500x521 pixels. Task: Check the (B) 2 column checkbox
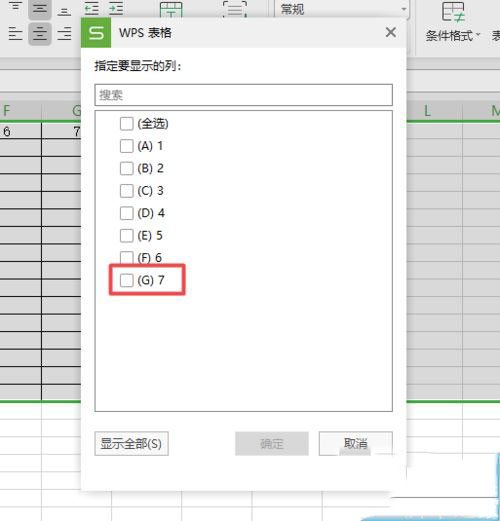pos(126,168)
